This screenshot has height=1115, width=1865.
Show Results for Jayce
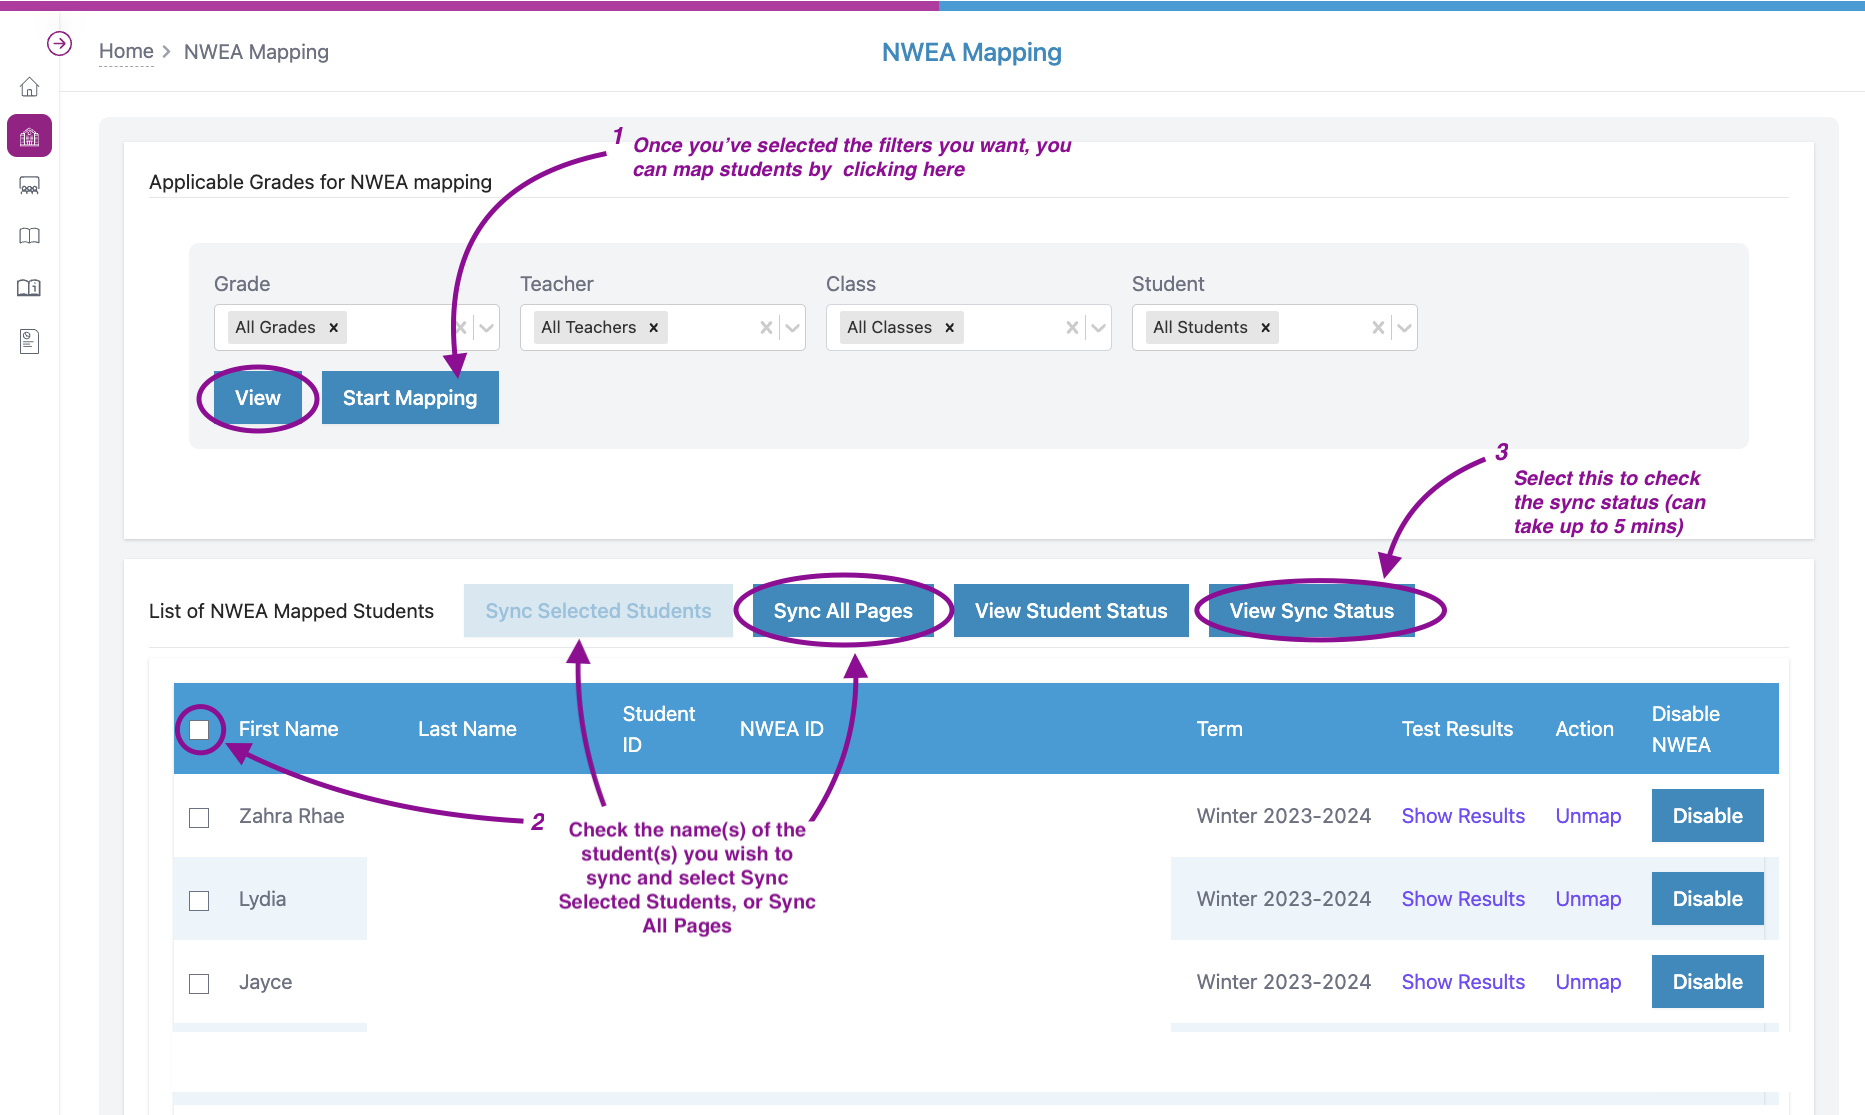point(1463,982)
